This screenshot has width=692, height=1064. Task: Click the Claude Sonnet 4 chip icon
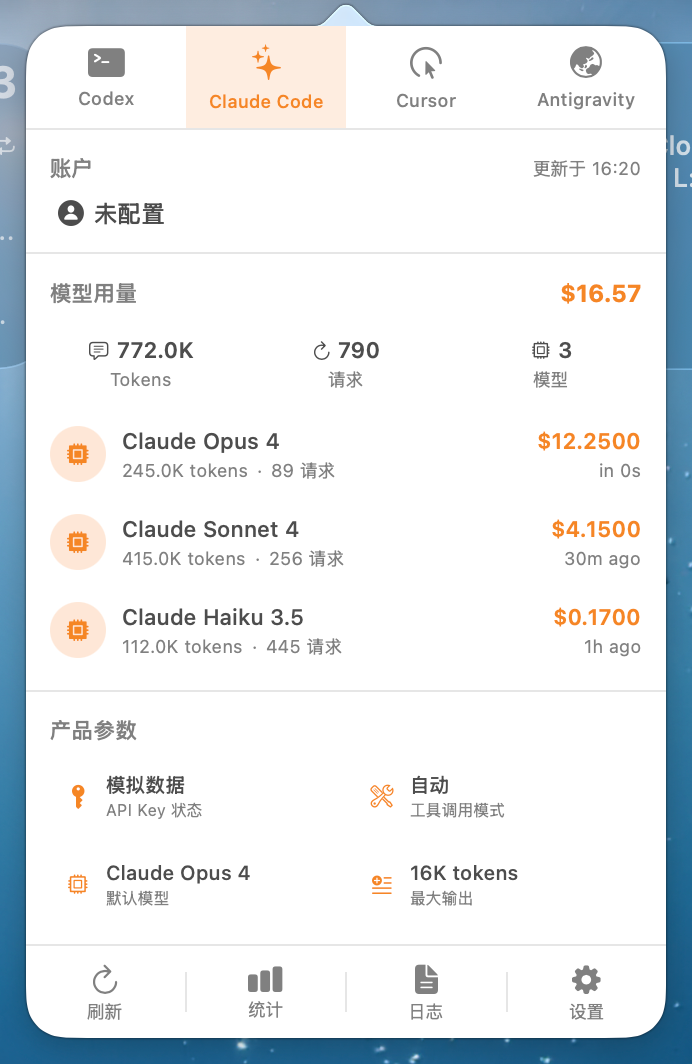[x=78, y=542]
